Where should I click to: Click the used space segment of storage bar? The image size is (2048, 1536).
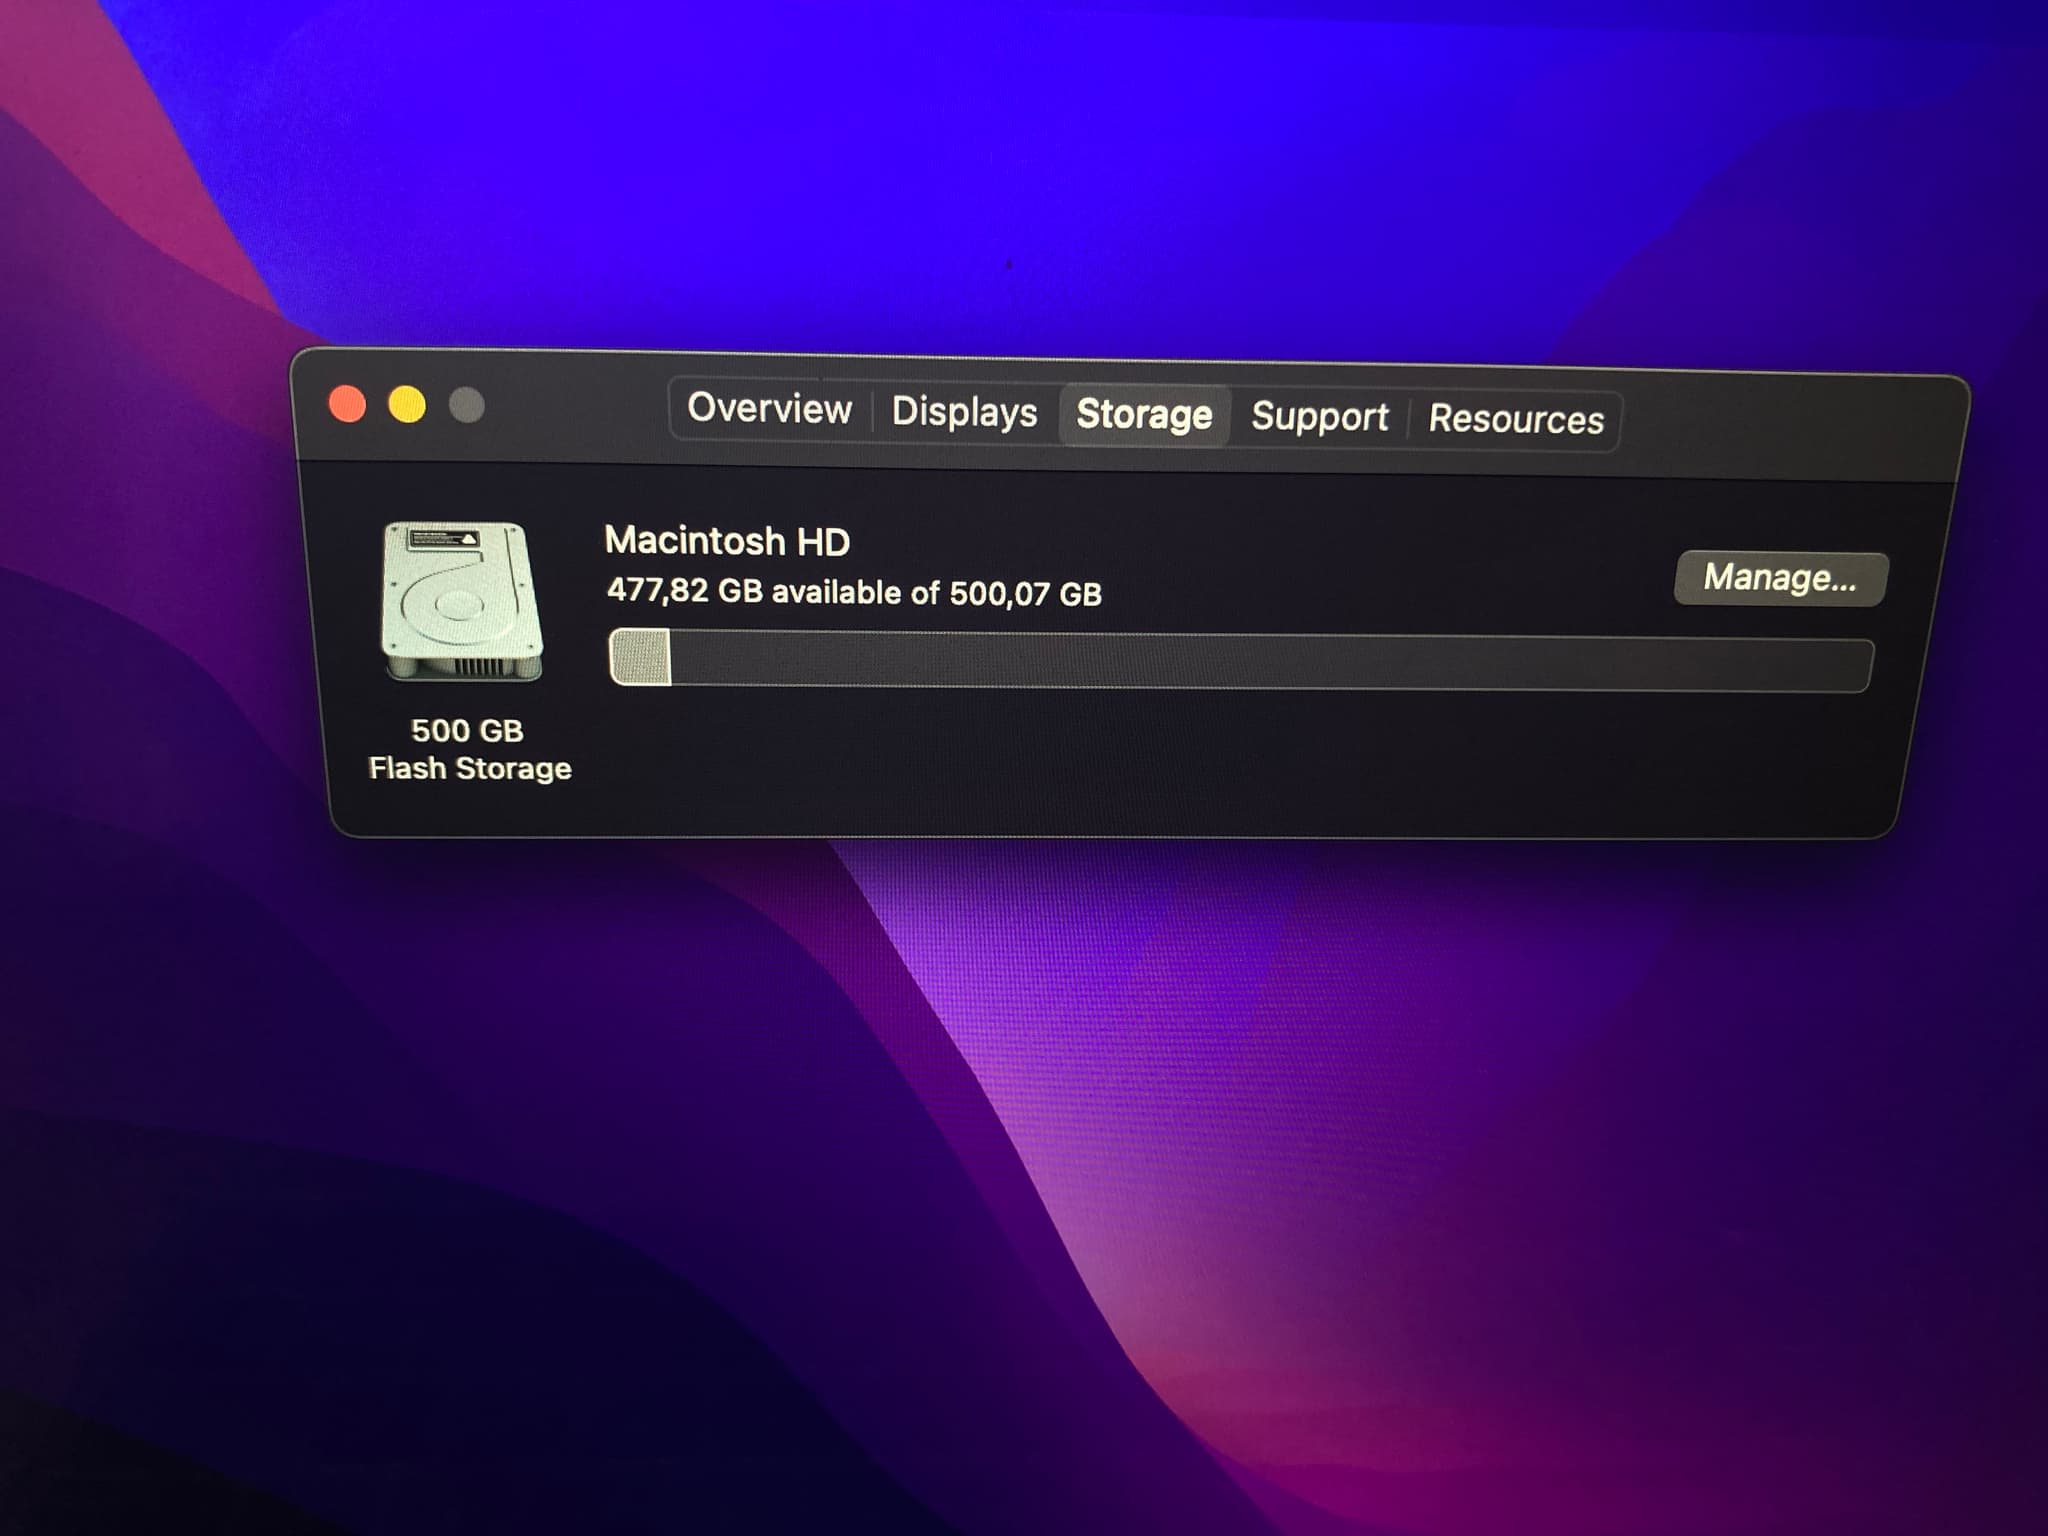pyautogui.click(x=640, y=657)
